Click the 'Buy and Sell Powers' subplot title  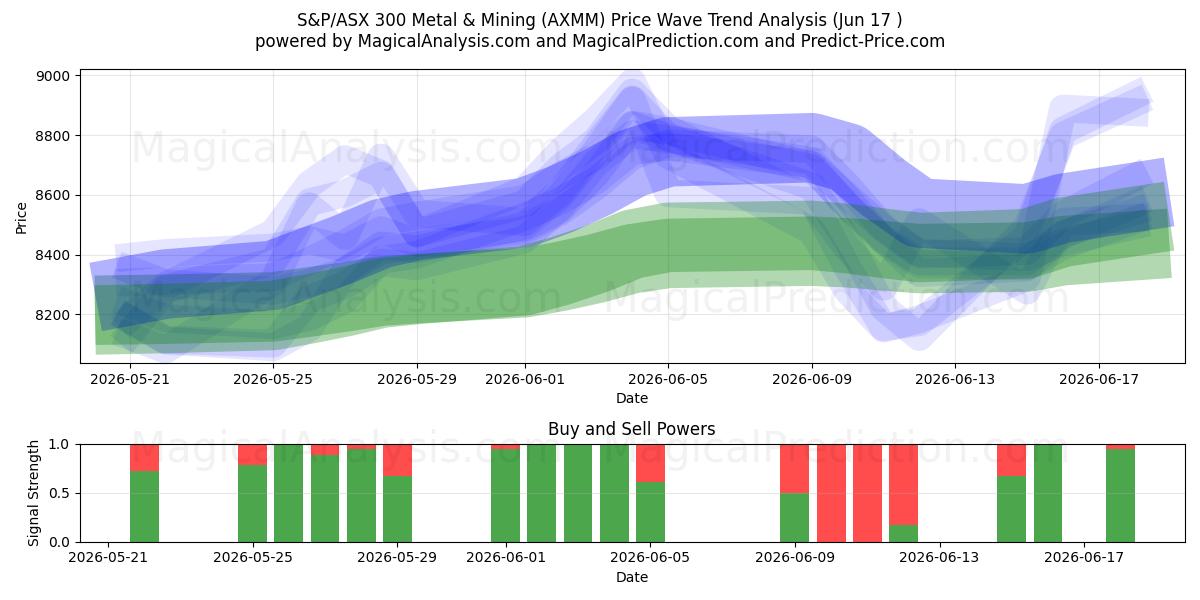(632, 429)
